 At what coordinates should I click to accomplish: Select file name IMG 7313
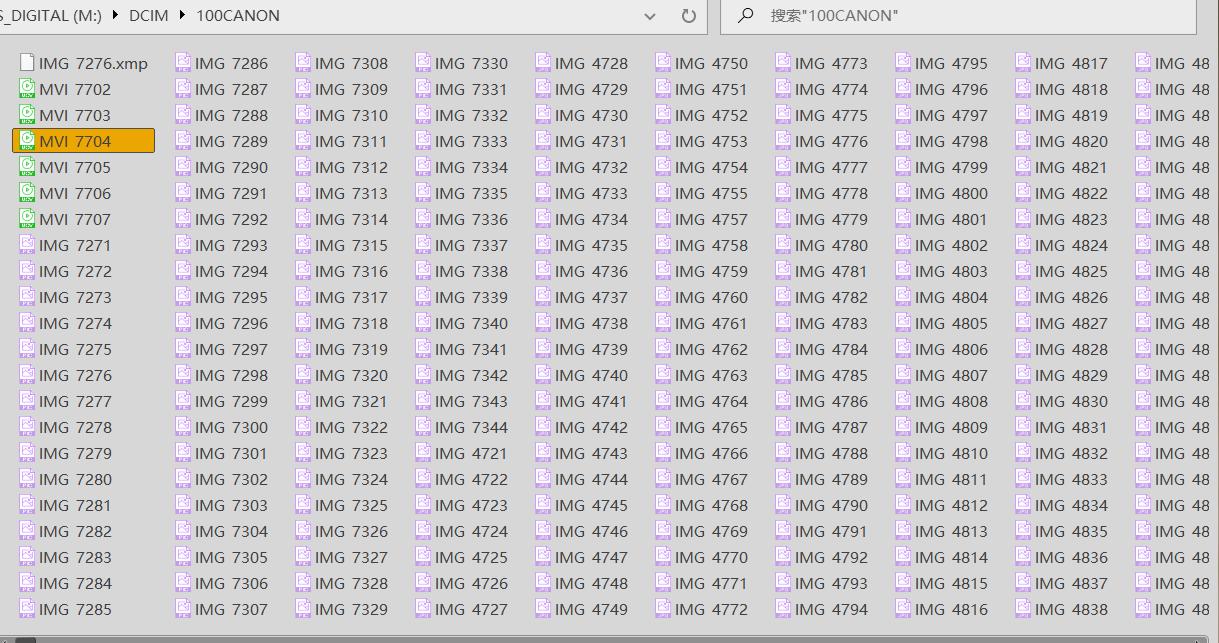[x=352, y=193]
